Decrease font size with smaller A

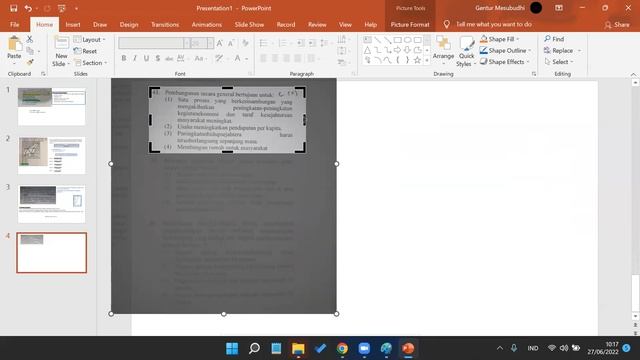pyautogui.click(x=231, y=43)
